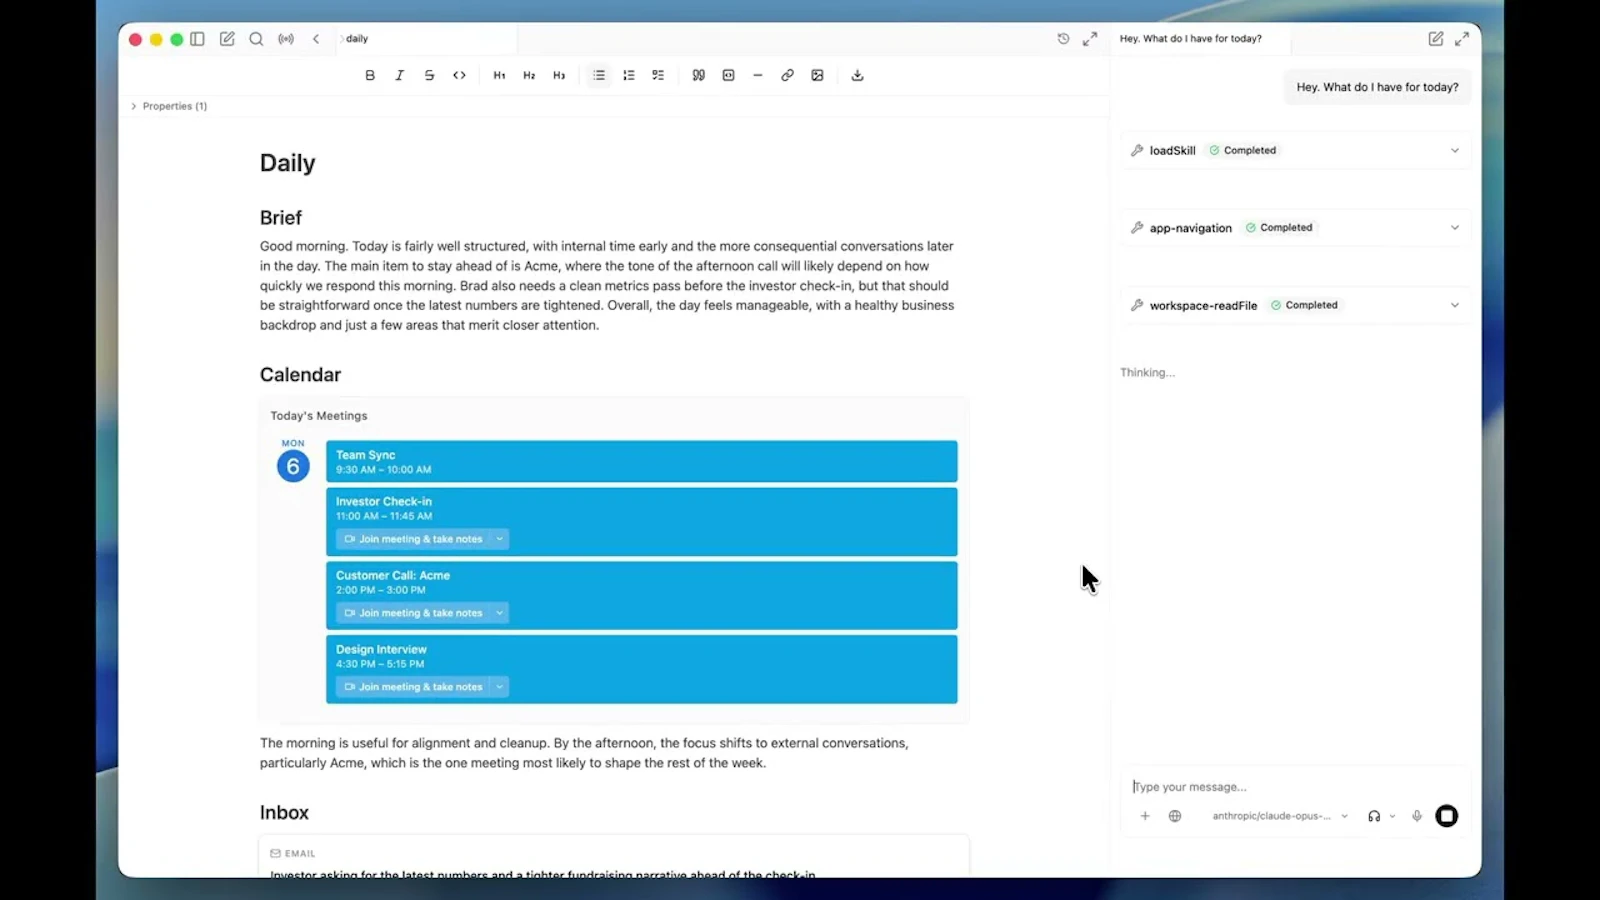Open the anthropic/claude-opus model dropdown

point(1280,816)
